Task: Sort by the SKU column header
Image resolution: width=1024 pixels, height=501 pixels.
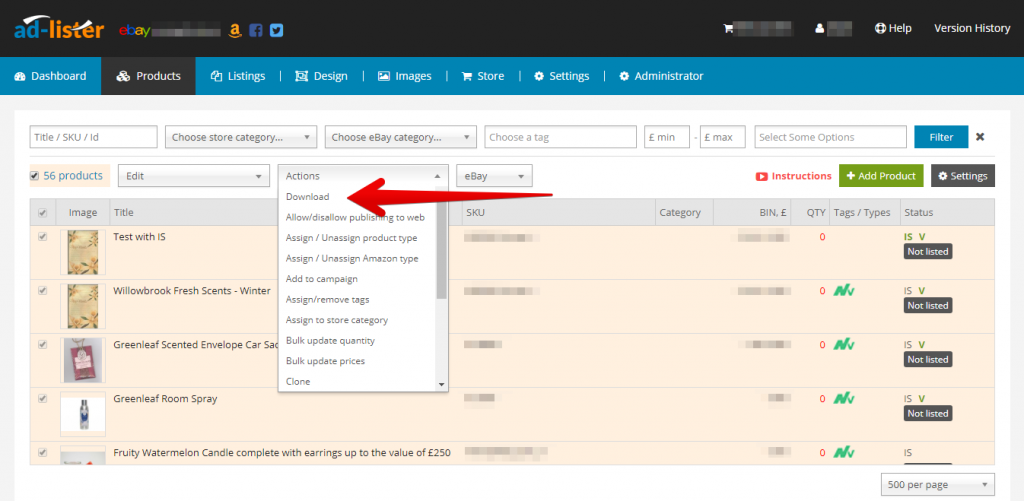Action: click(475, 212)
